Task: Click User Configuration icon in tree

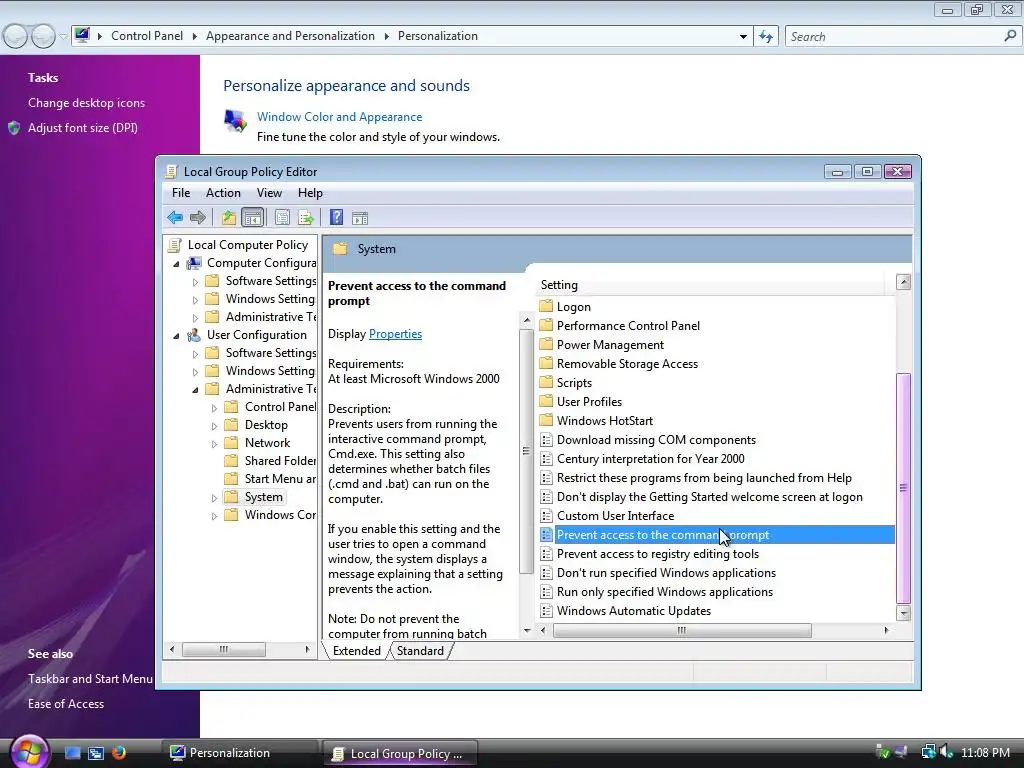Action: pos(194,335)
